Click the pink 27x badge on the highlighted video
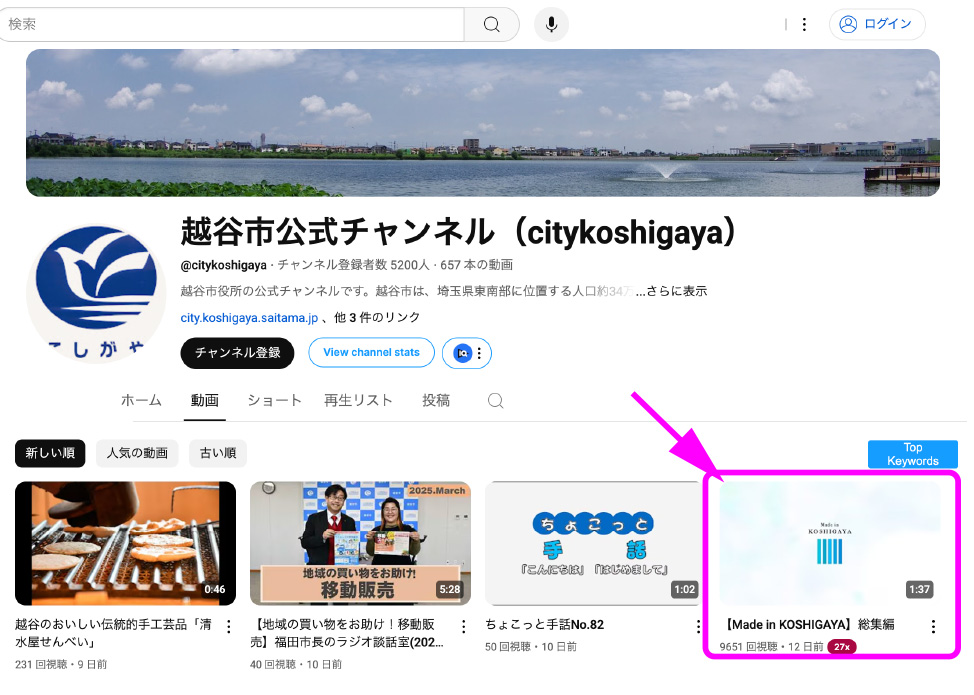Screen dimensions: 974x695 coord(841,647)
